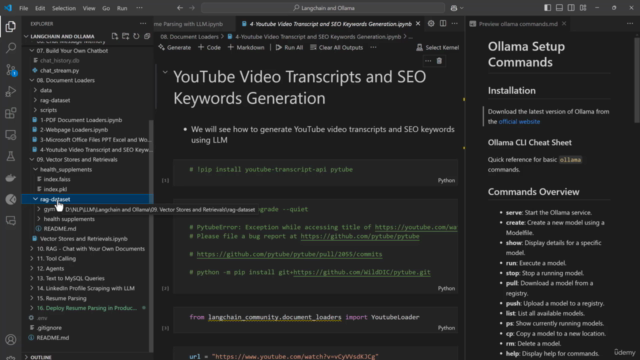Open the official website link

[519, 122]
